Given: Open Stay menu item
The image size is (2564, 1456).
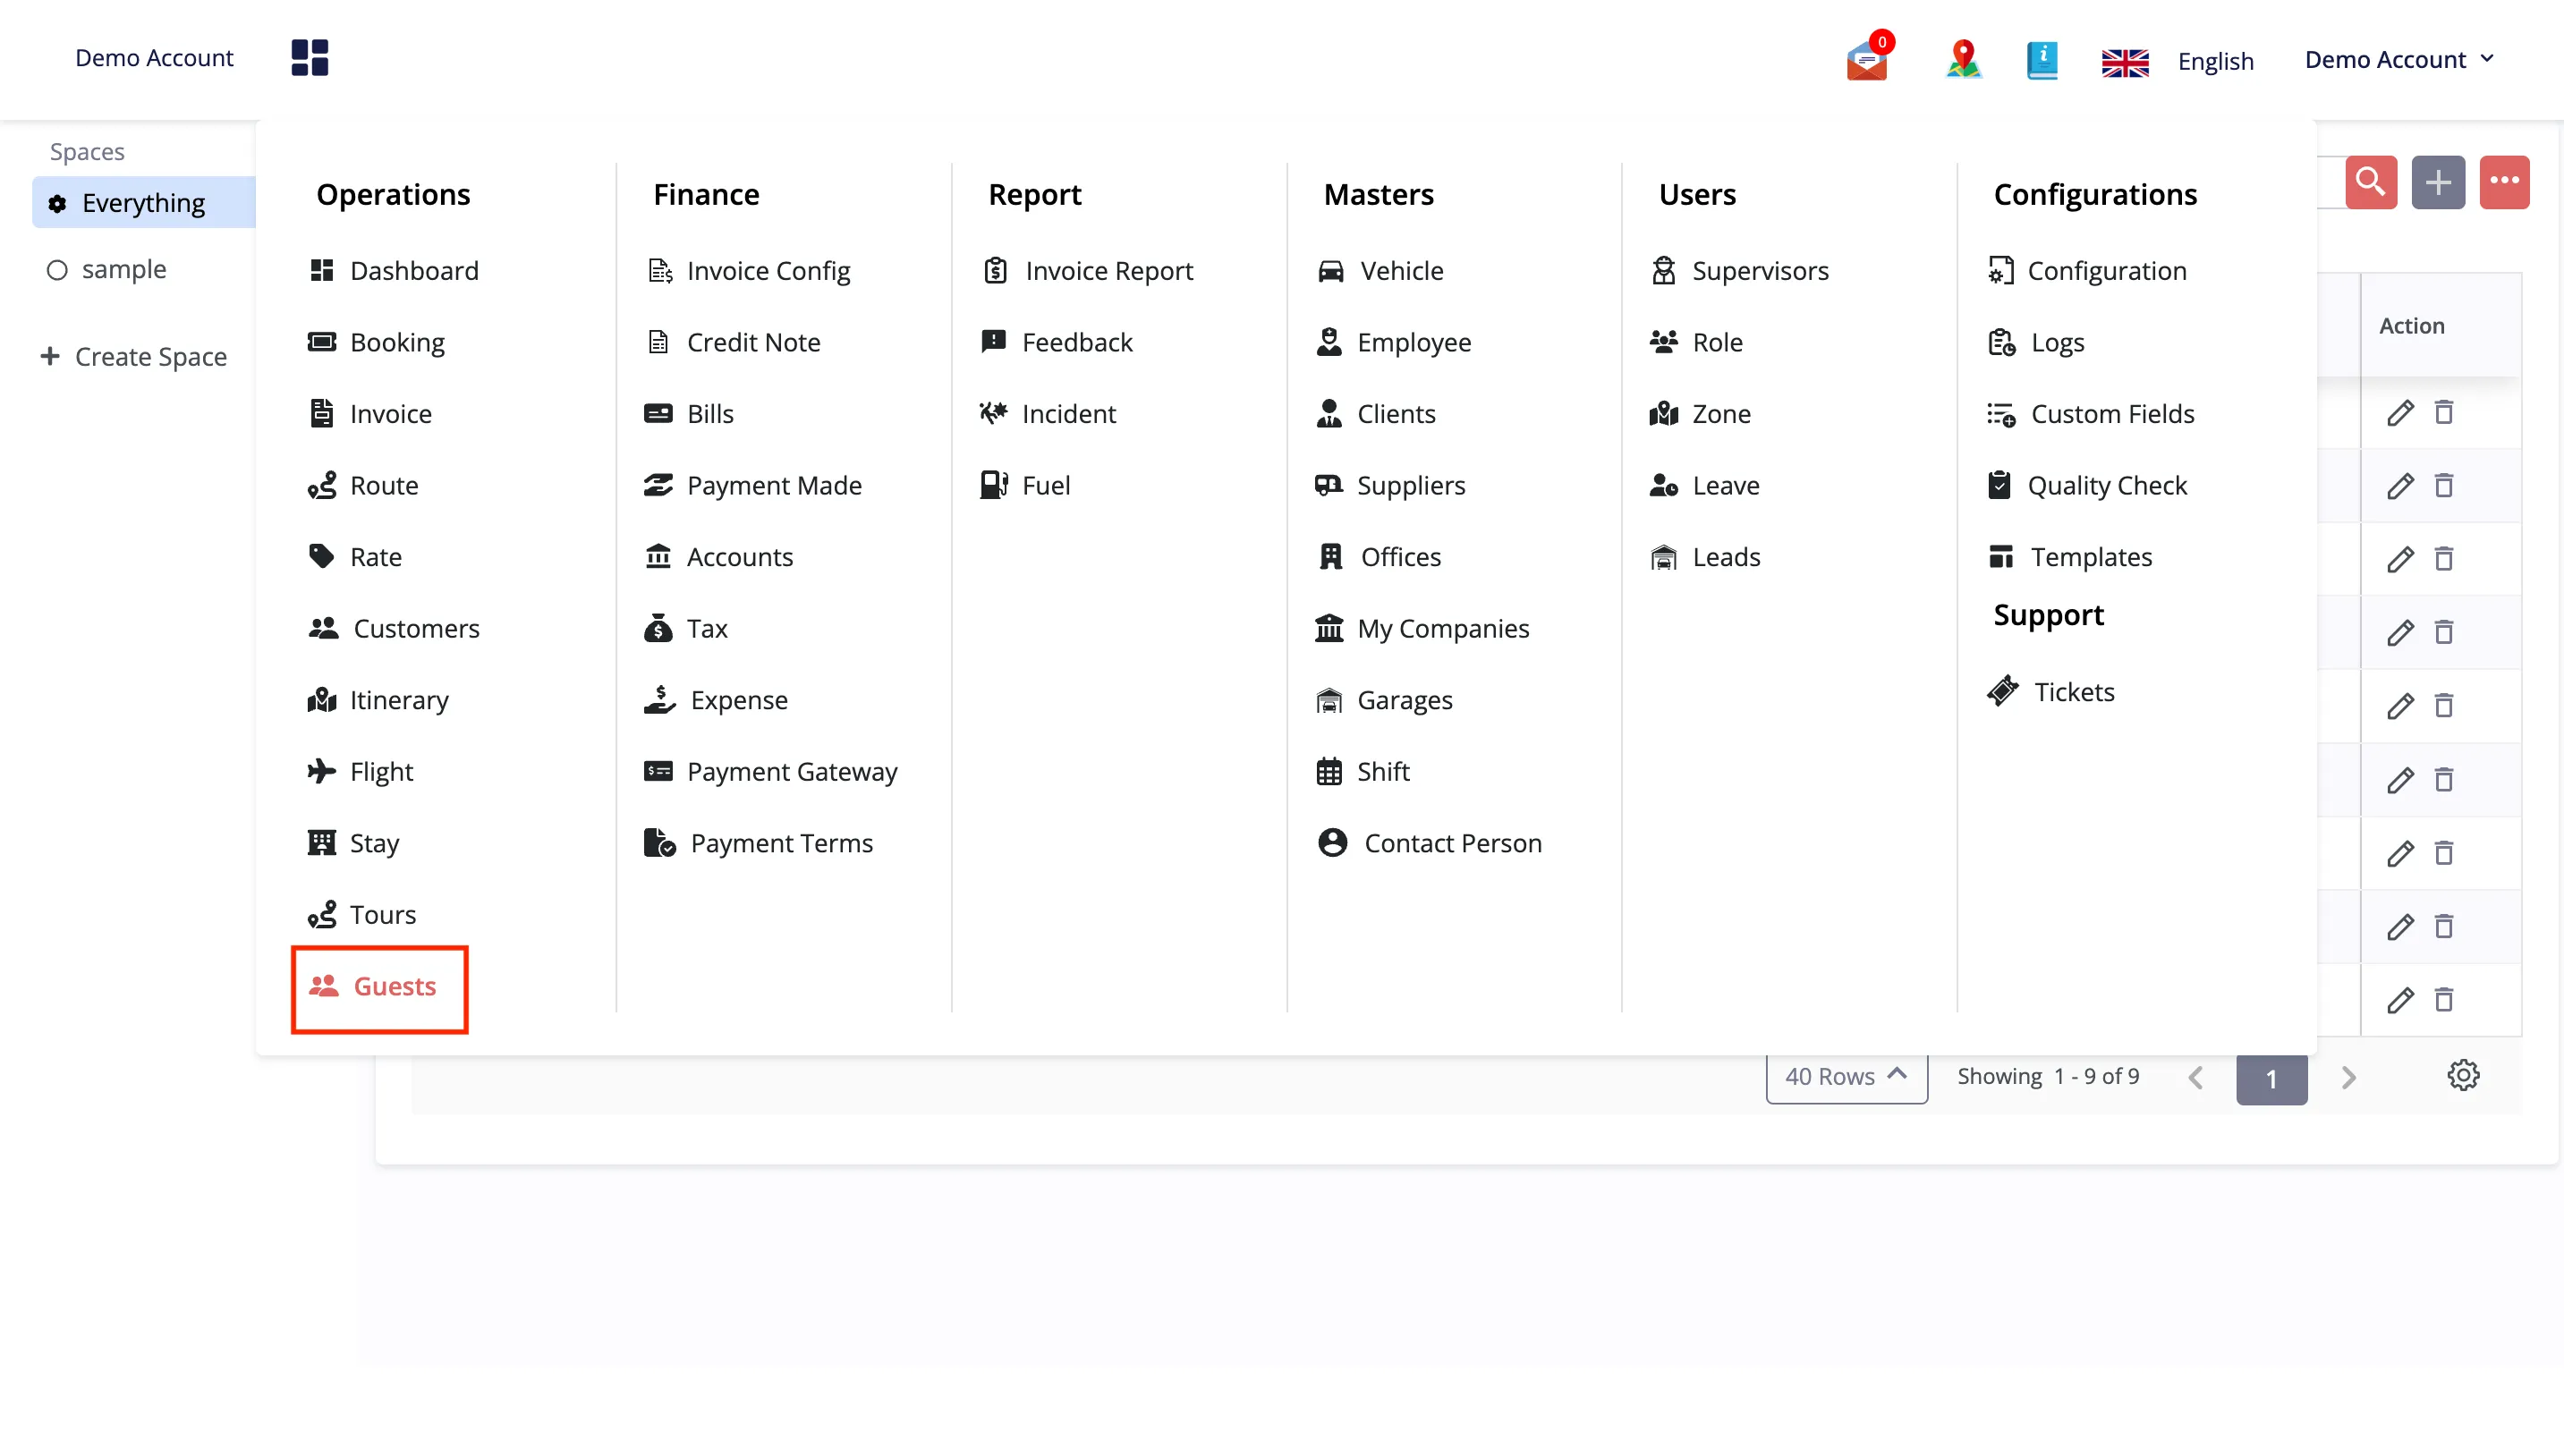Looking at the screenshot, I should [x=353, y=843].
